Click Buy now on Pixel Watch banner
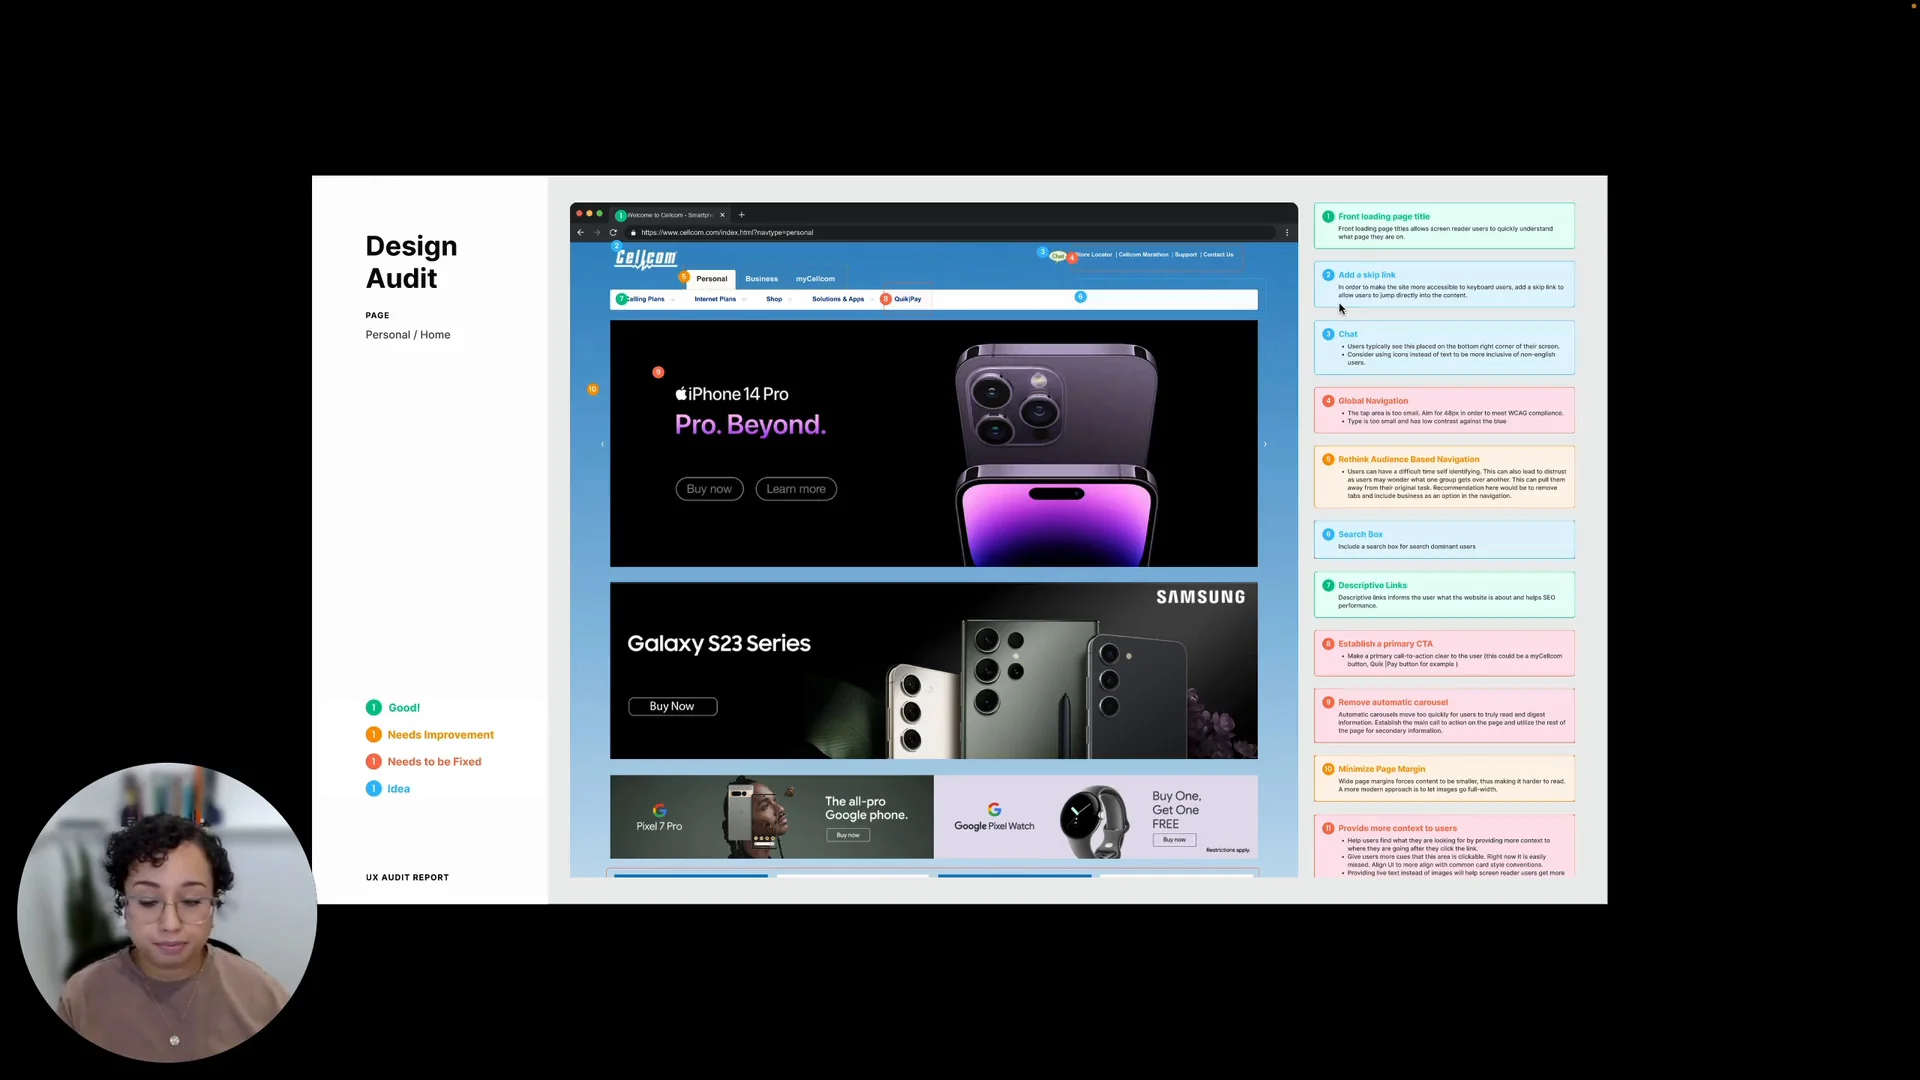This screenshot has width=1920, height=1080. point(1174,840)
